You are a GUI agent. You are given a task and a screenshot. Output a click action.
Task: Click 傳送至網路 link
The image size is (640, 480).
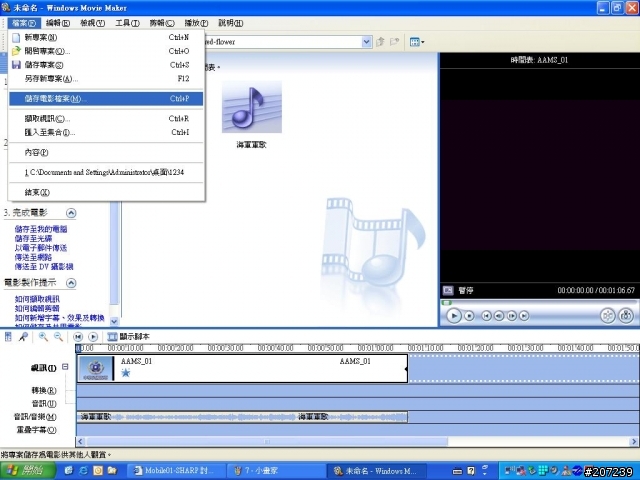pos(33,257)
